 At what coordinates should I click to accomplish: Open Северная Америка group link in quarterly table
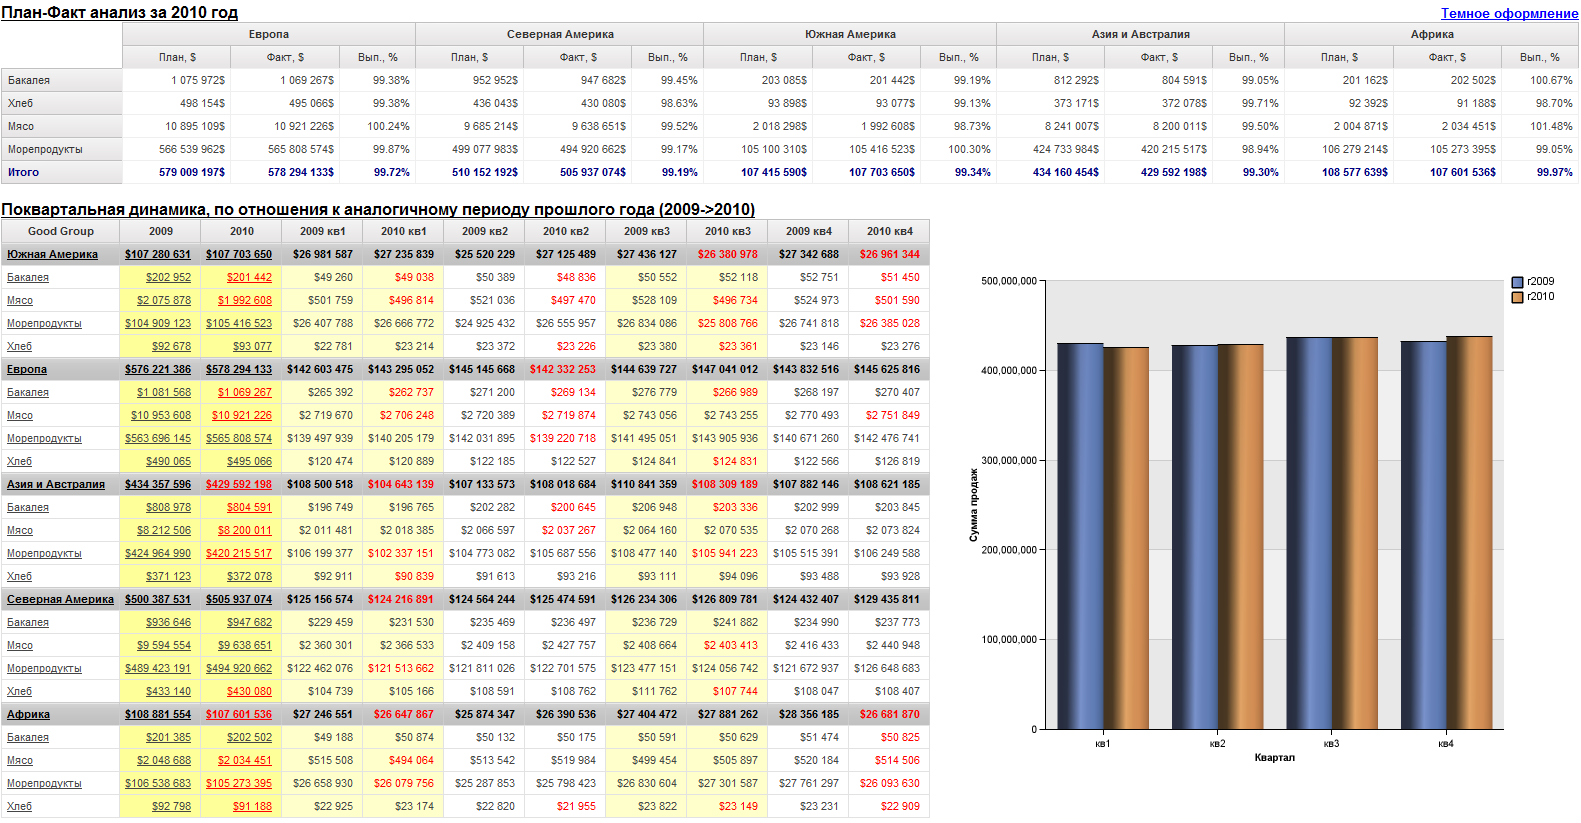point(60,599)
